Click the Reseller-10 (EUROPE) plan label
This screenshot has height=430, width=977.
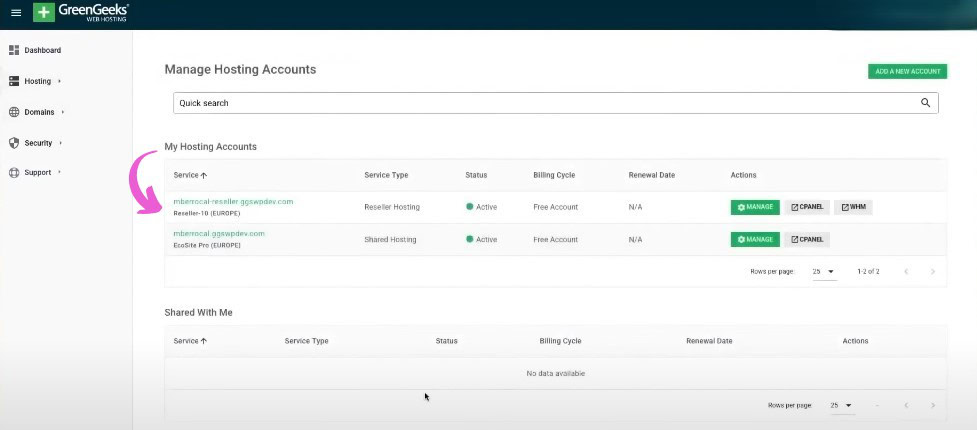click(x=207, y=213)
